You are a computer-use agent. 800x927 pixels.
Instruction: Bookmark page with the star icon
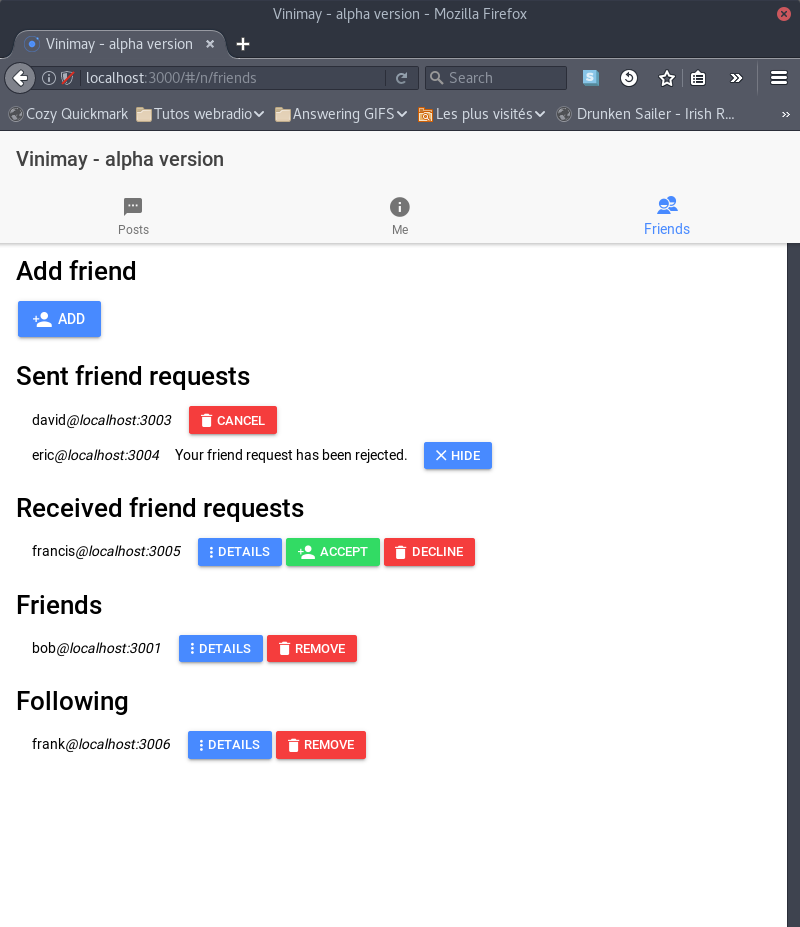[667, 78]
